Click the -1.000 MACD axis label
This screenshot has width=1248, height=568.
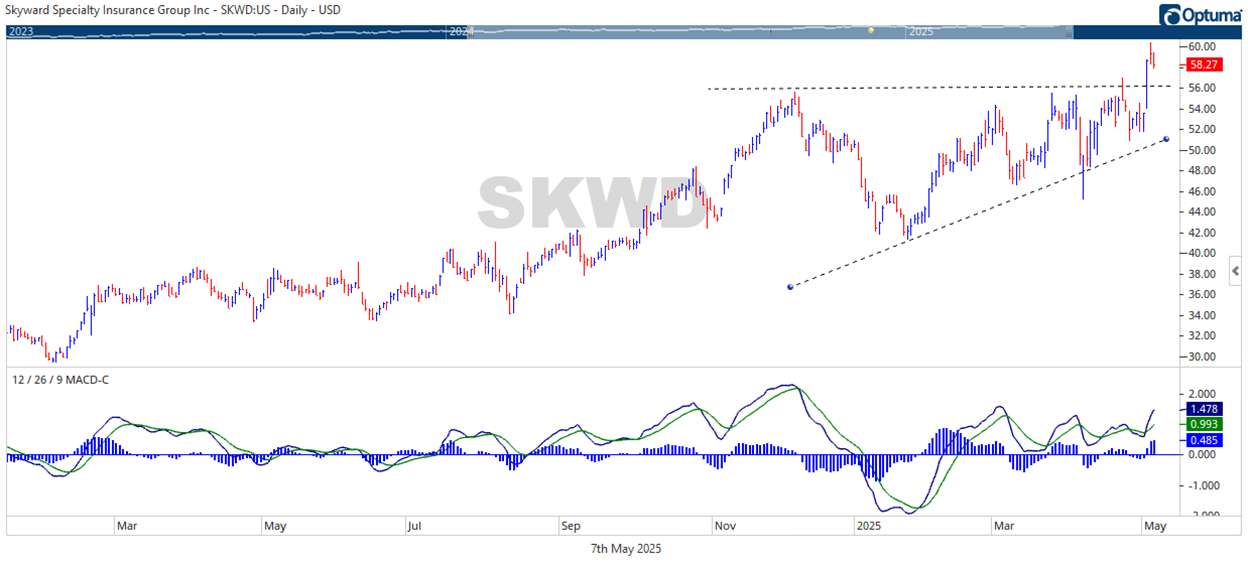coord(1202,485)
